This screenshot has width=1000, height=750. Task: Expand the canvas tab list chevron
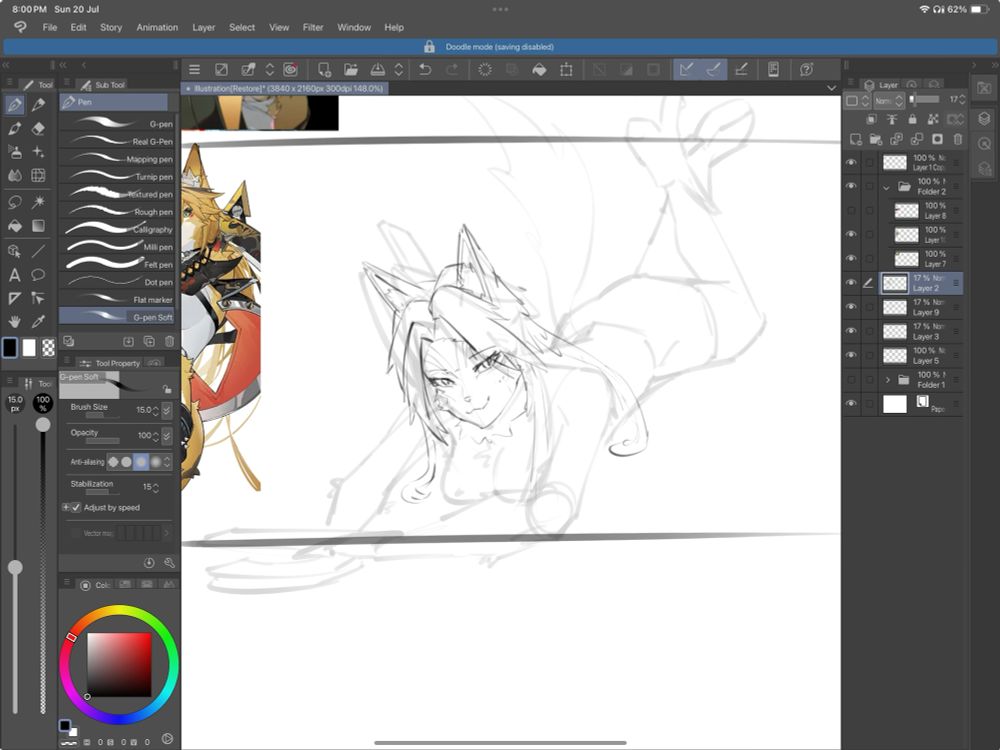click(831, 88)
